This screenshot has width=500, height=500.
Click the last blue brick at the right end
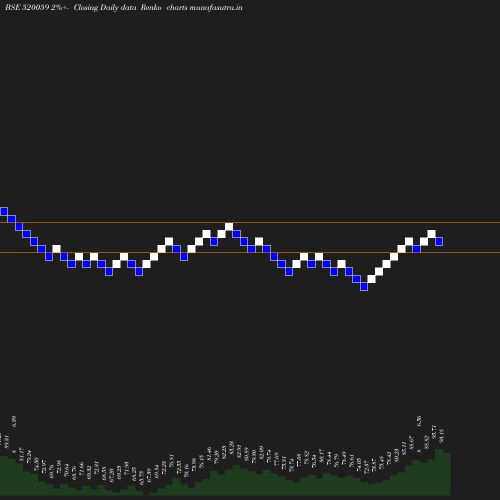pyautogui.click(x=439, y=241)
